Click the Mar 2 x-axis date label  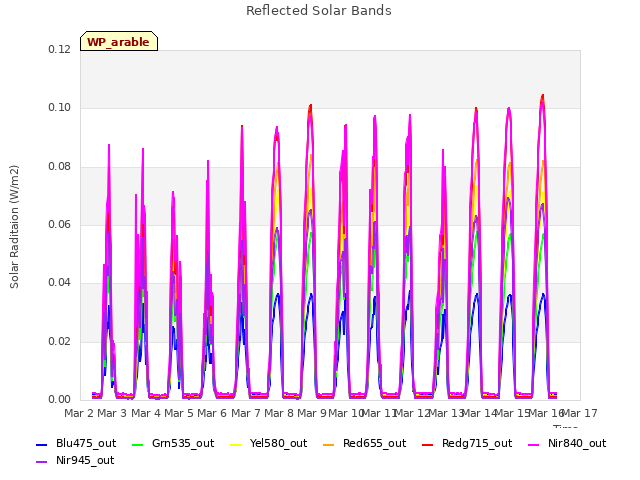[79, 413]
